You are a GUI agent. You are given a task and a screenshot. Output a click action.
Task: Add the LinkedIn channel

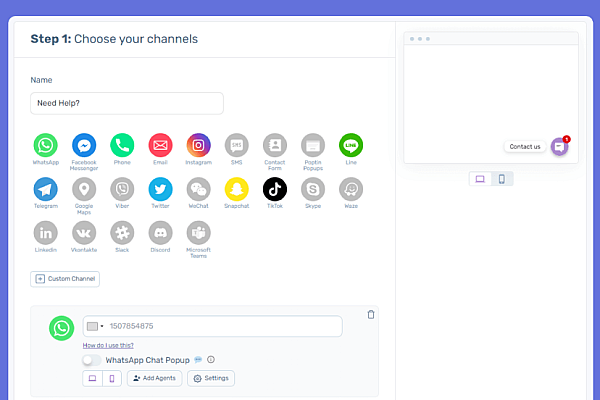tap(46, 233)
